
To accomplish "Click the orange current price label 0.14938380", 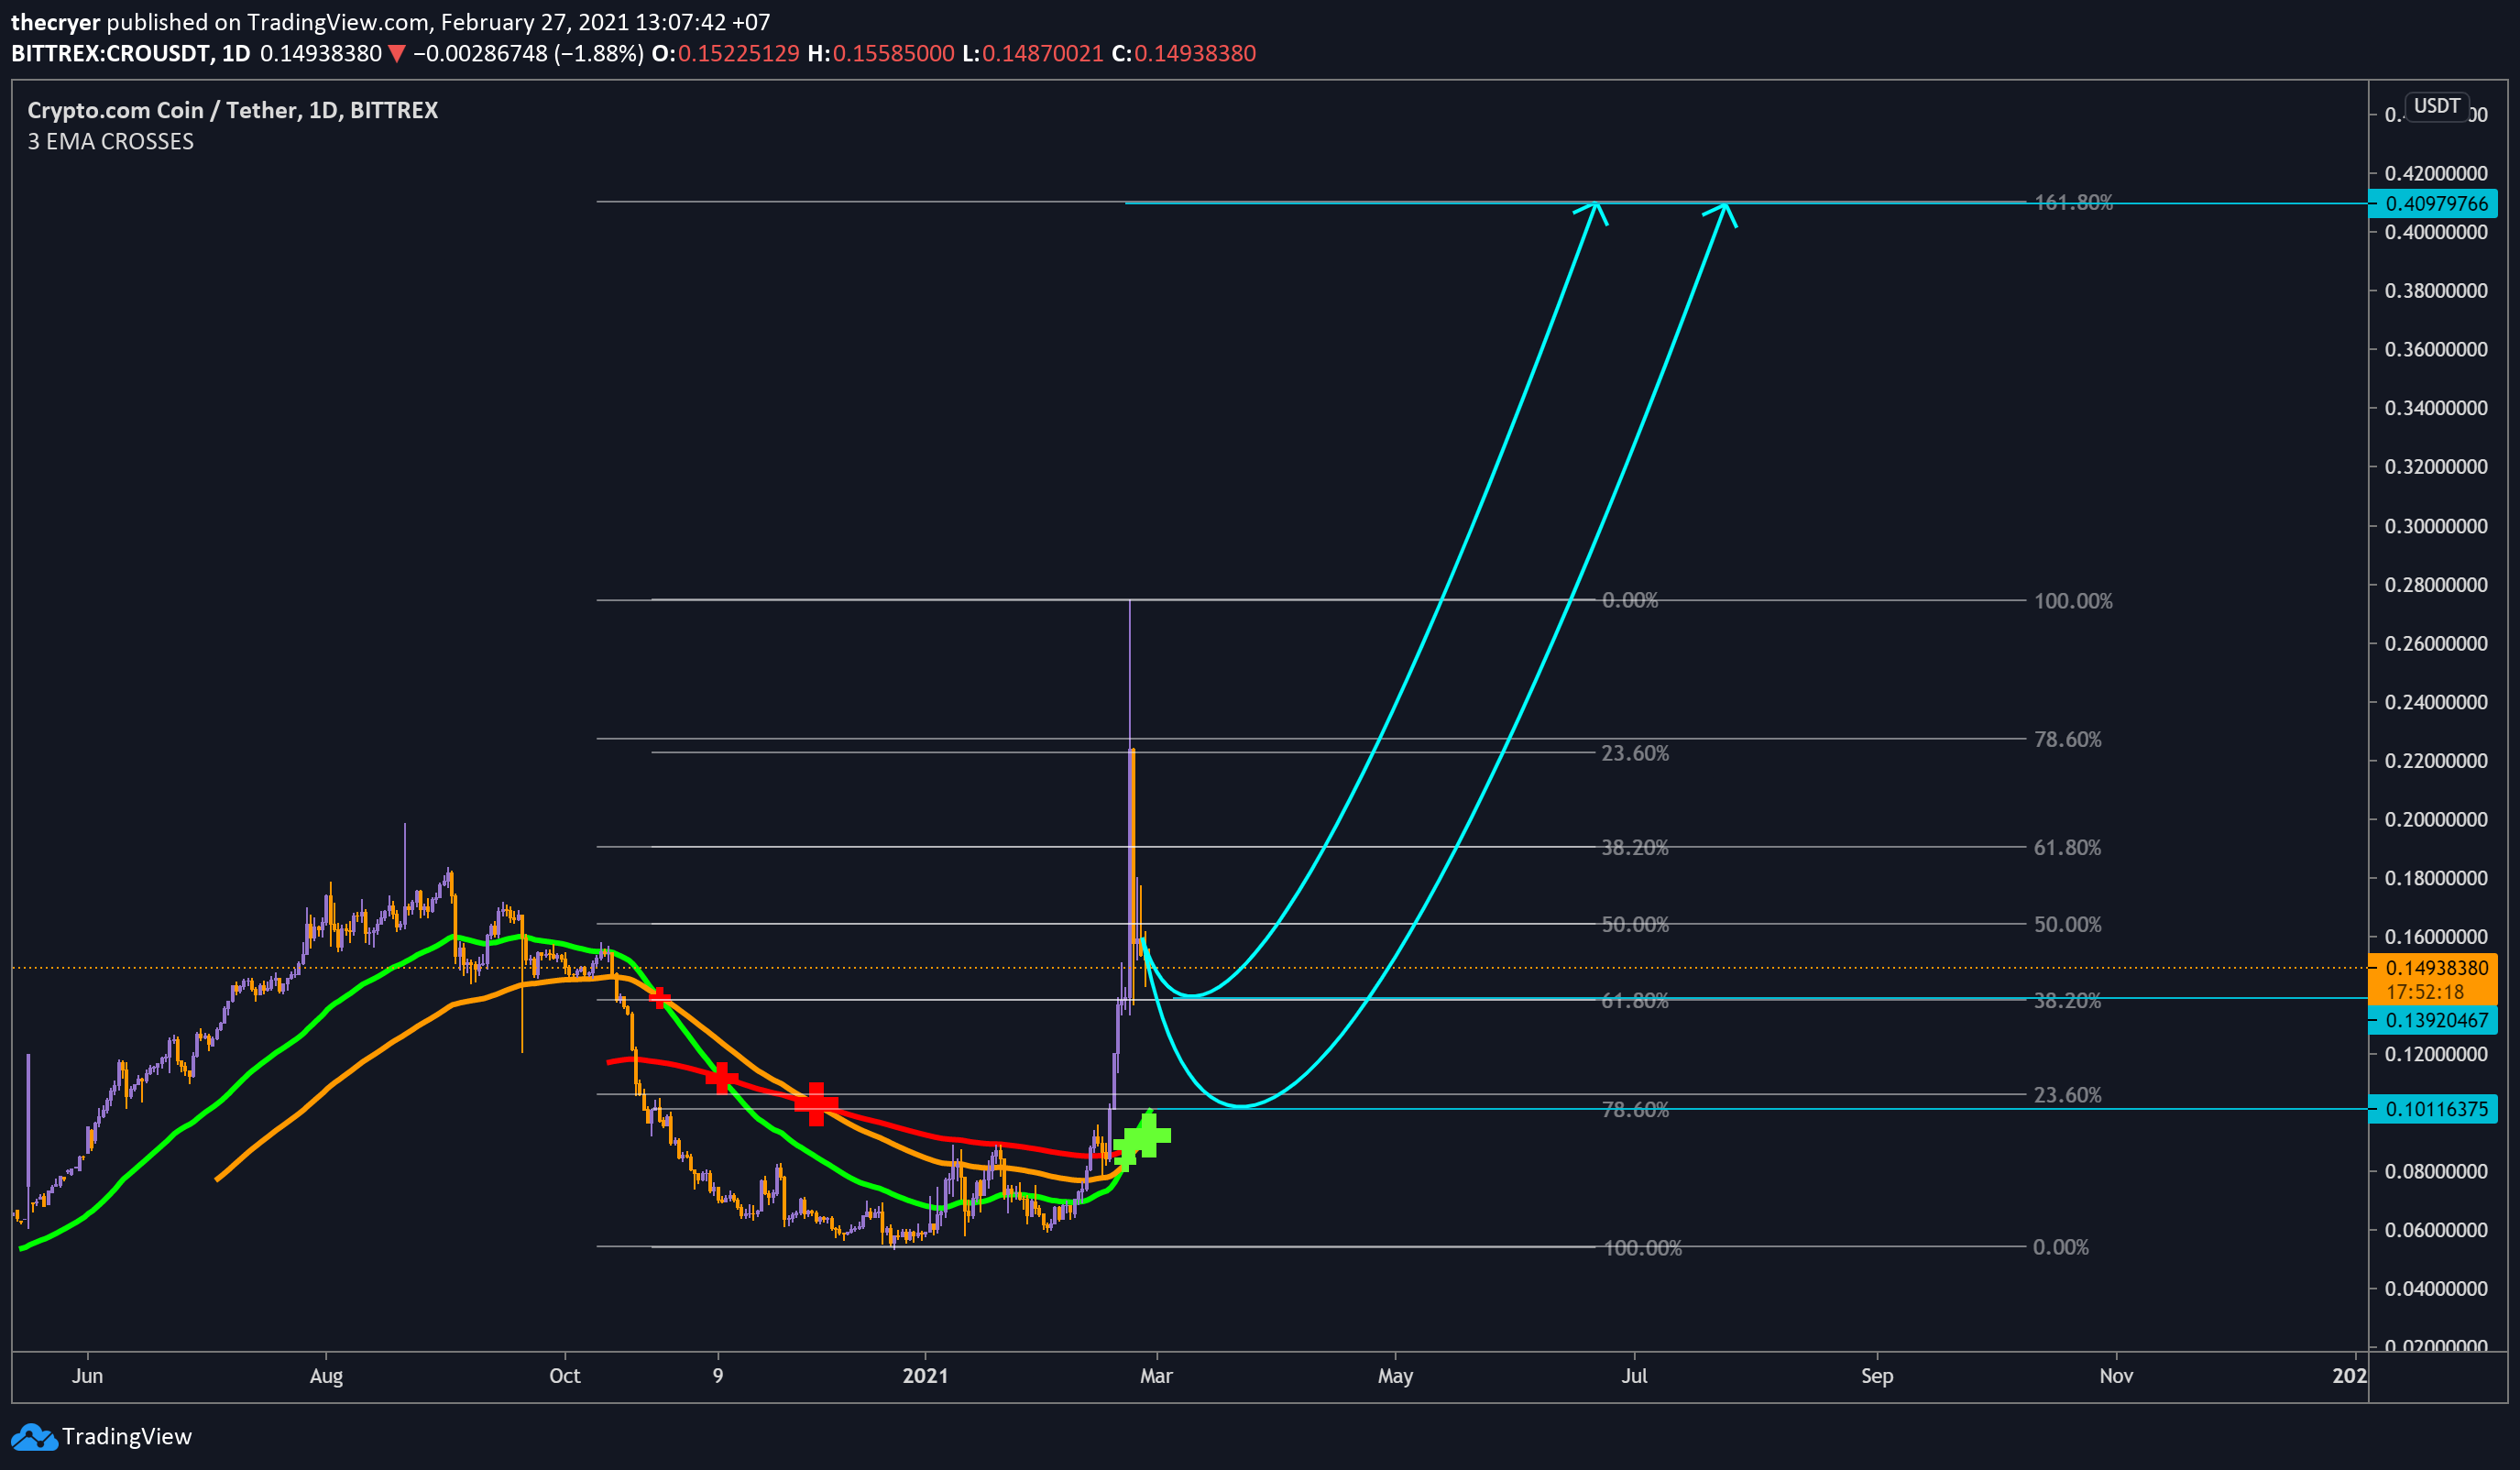I will [2436, 968].
